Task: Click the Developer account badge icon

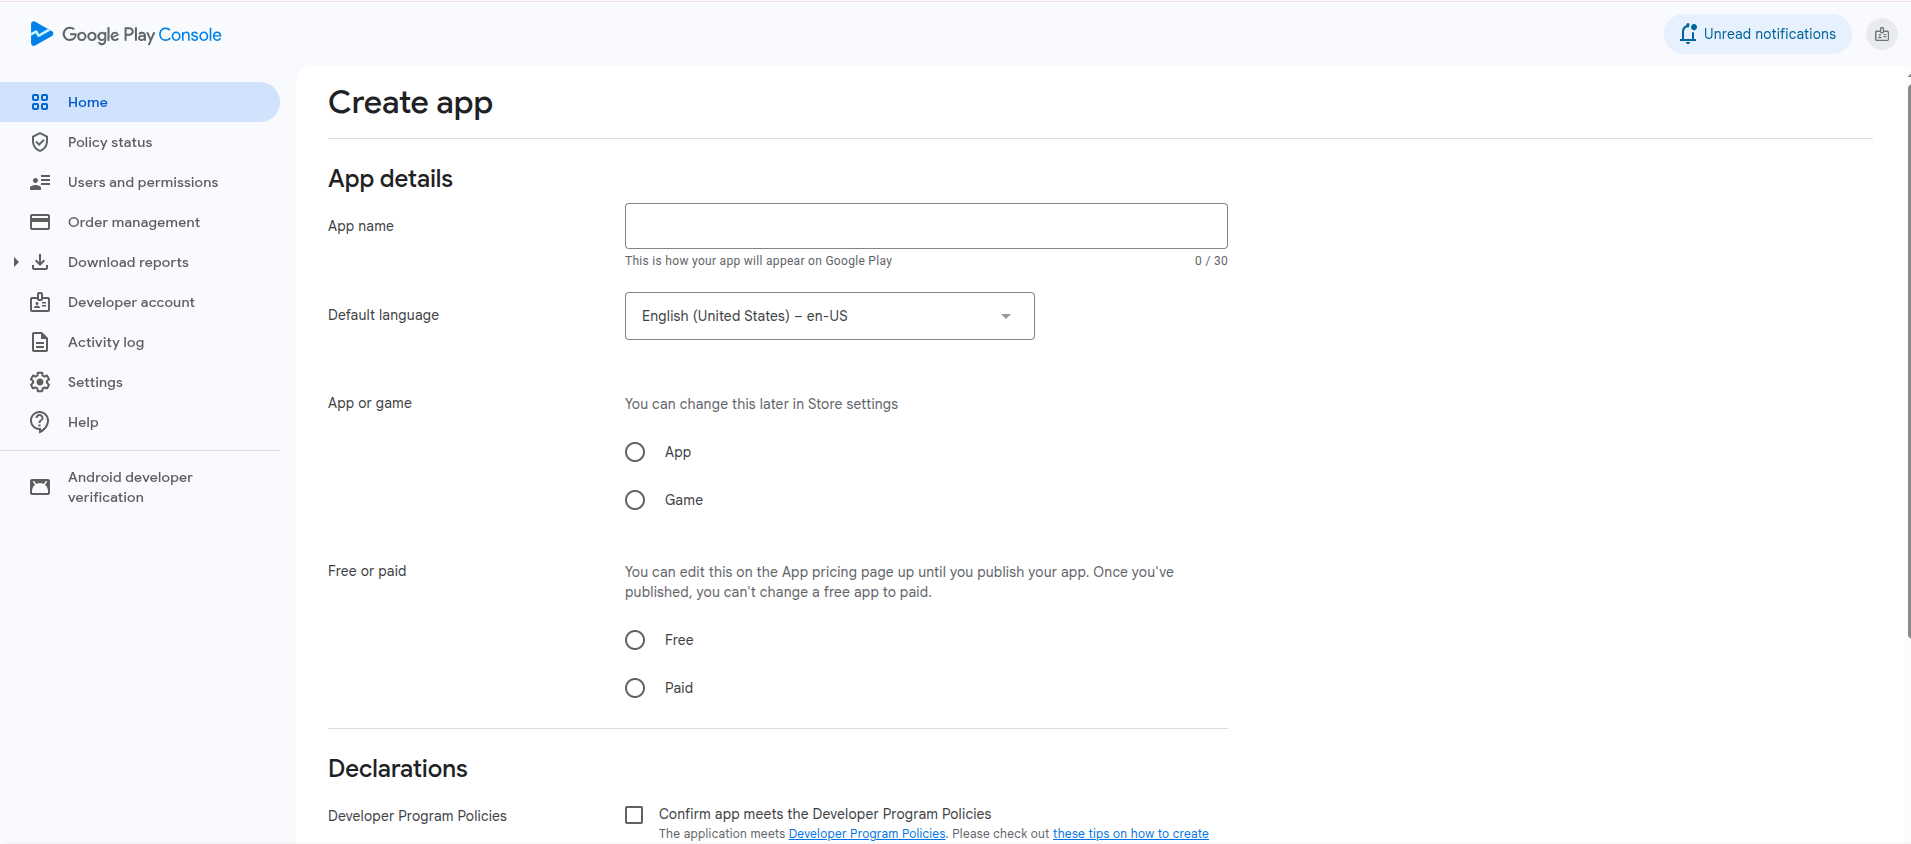Action: click(40, 302)
